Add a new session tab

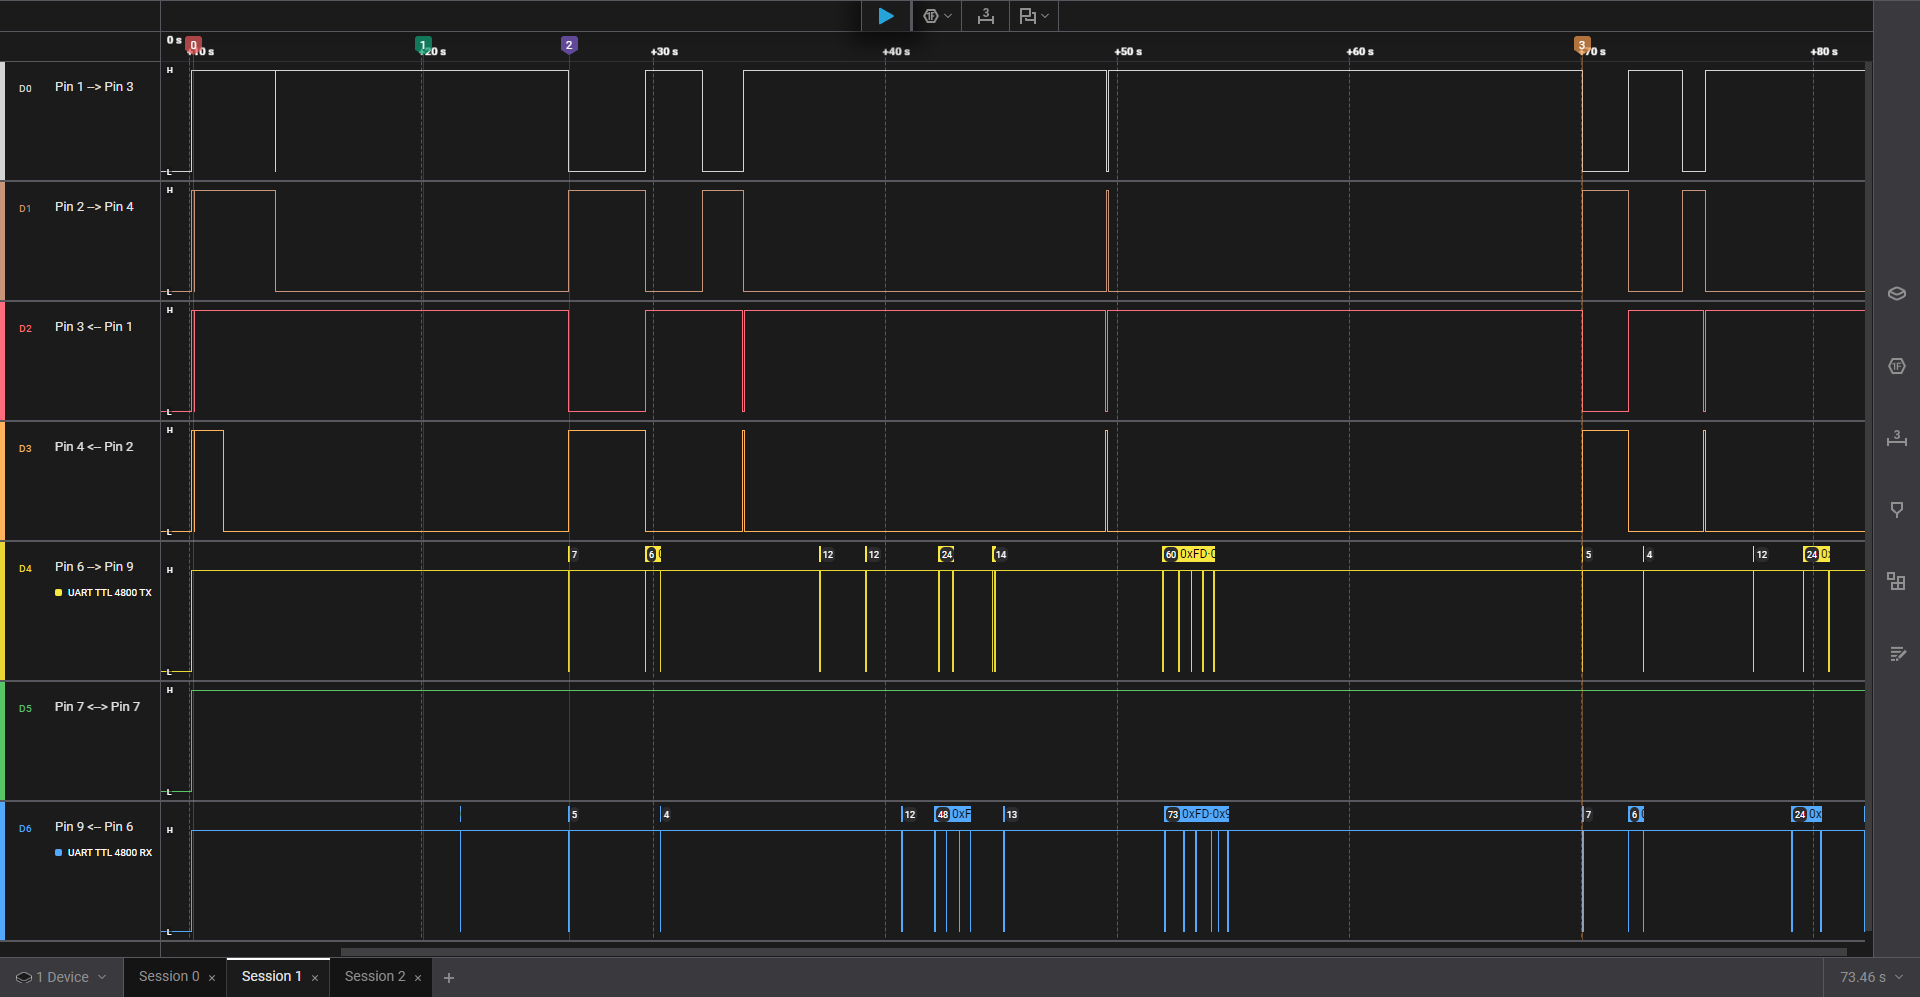(x=449, y=978)
